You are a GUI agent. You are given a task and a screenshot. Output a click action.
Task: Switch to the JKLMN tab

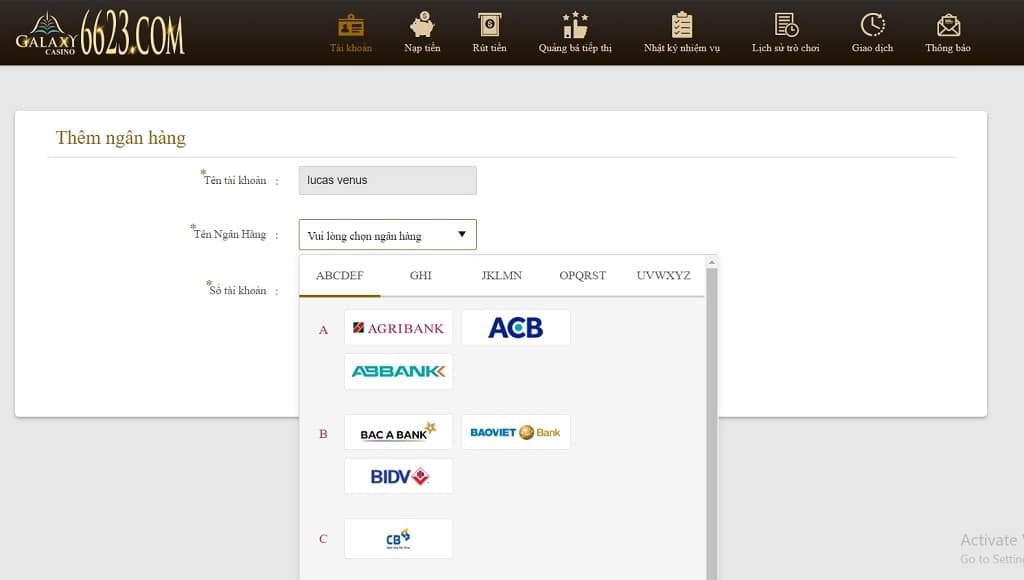pos(502,276)
